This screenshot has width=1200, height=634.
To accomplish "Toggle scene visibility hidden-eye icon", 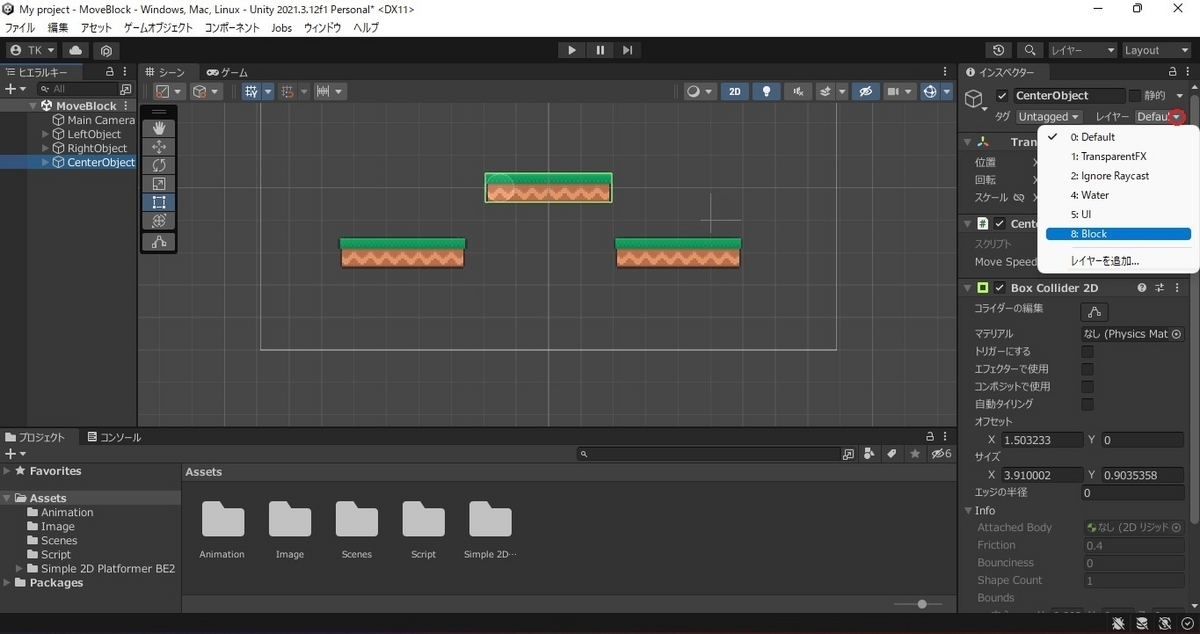I will 866,91.
